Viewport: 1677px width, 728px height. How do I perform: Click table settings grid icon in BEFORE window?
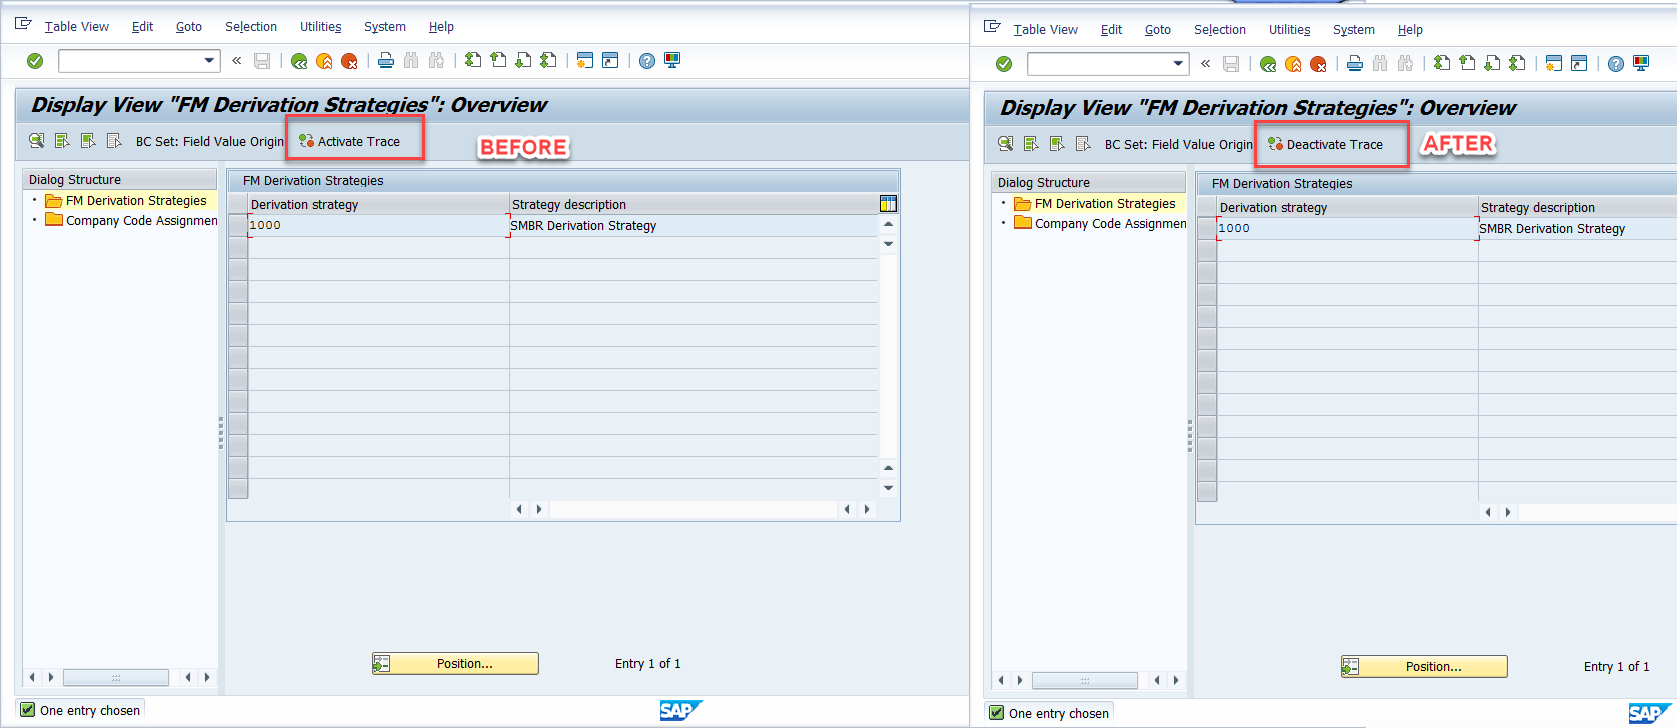888,204
